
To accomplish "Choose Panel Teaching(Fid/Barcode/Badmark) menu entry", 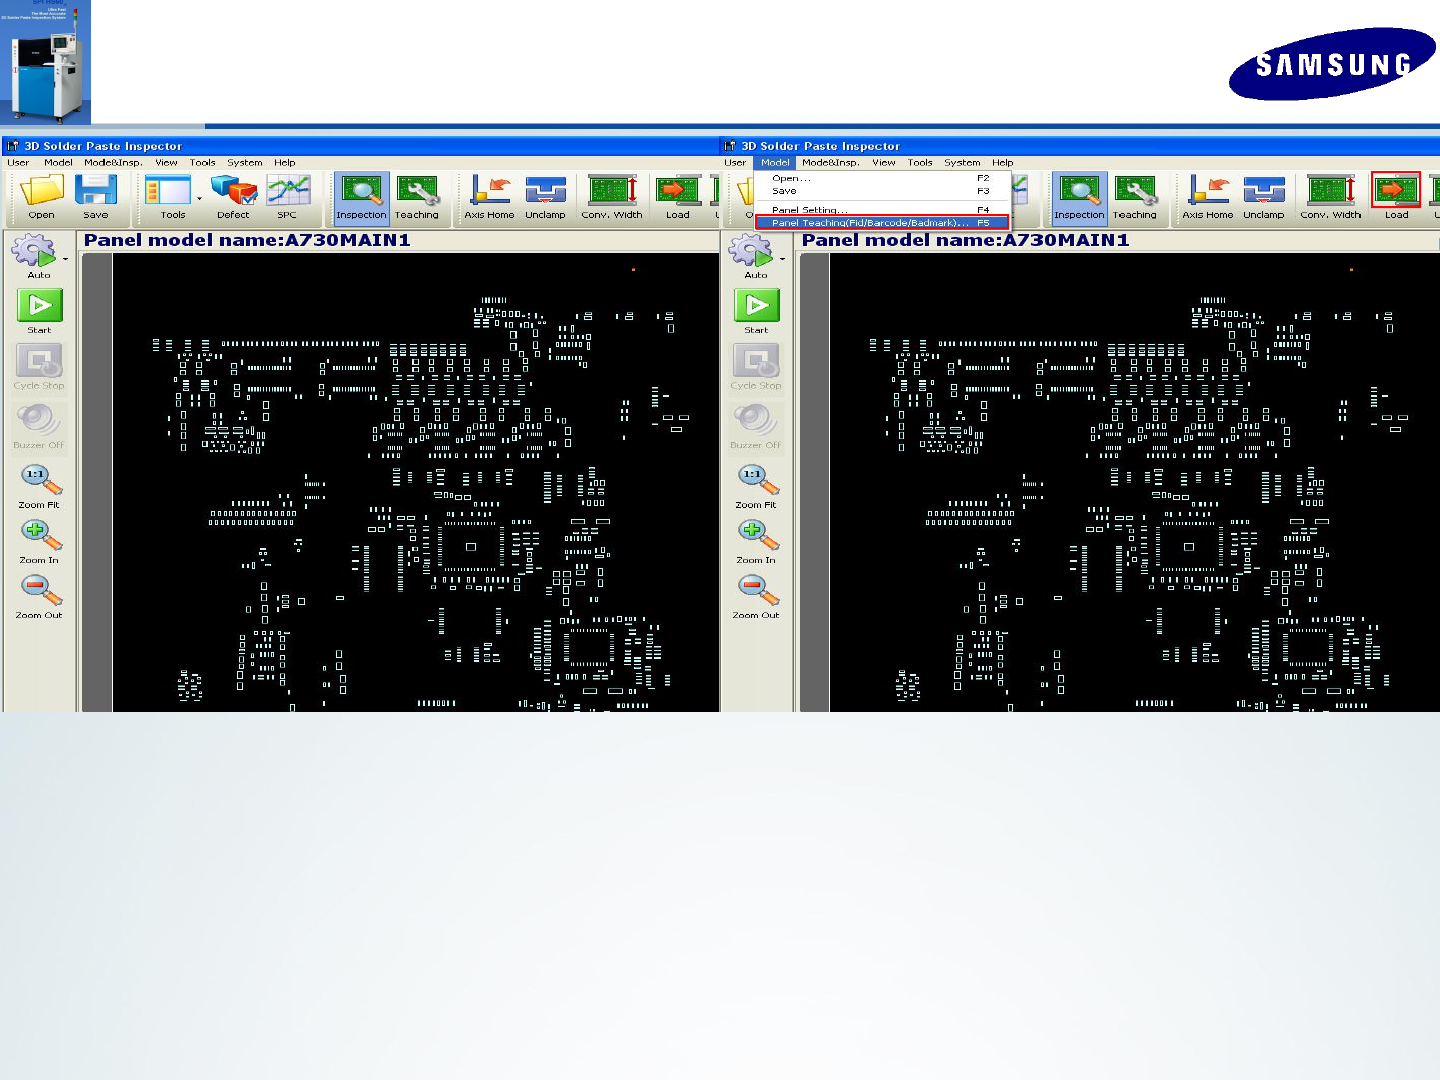I will tap(881, 223).
